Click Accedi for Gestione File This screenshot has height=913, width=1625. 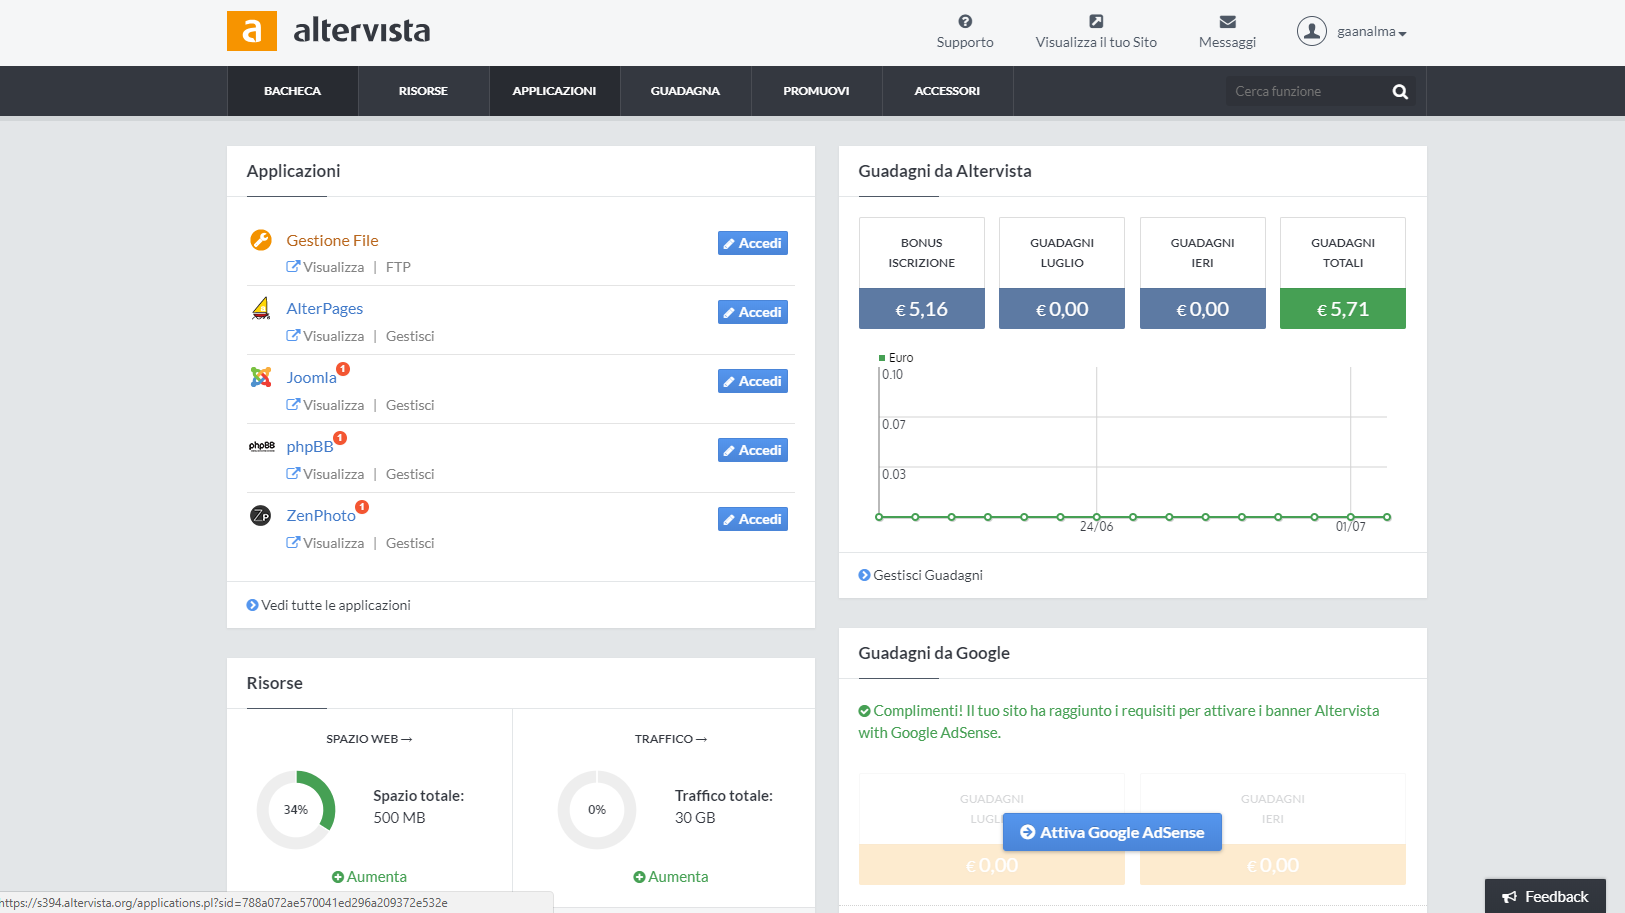[x=753, y=243]
